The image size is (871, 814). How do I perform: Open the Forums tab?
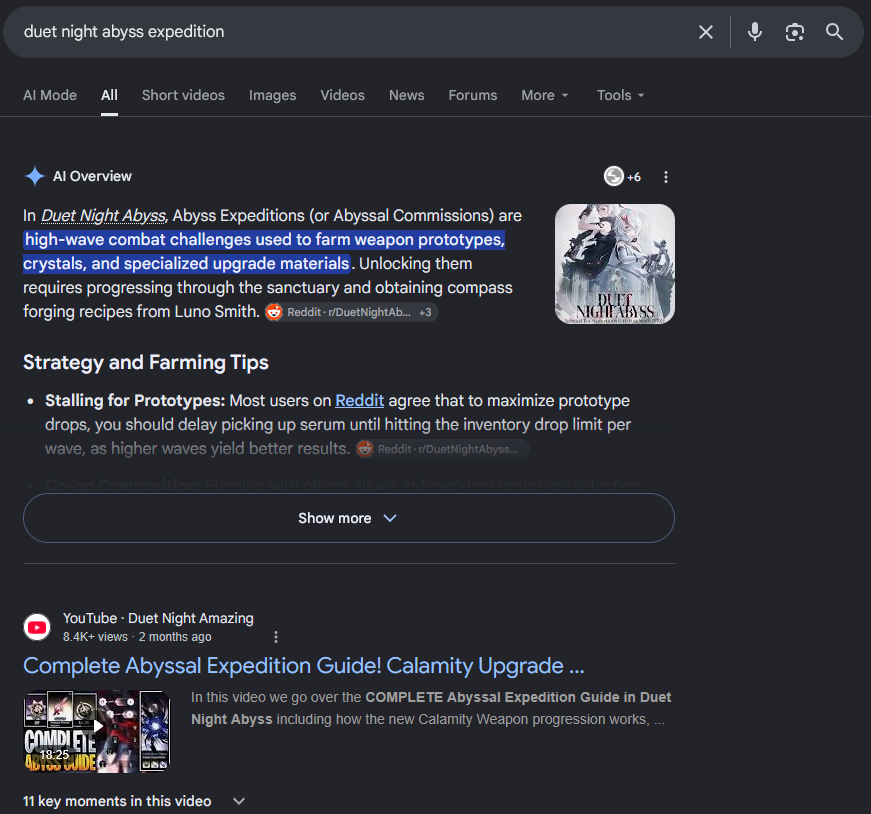tap(473, 95)
